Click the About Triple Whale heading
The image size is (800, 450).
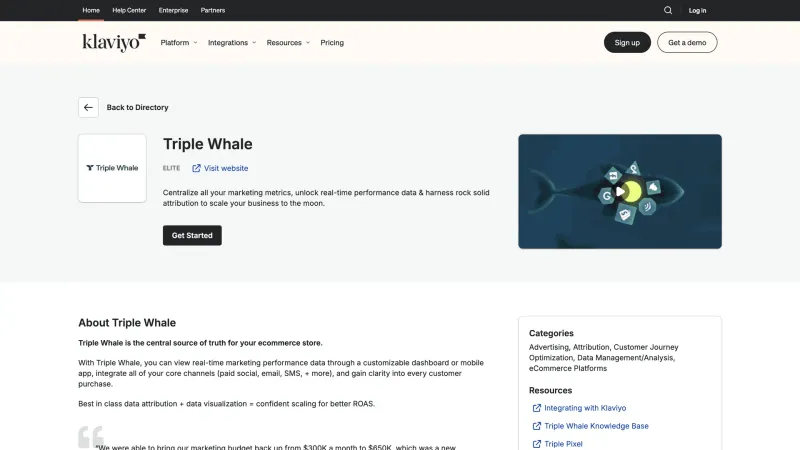point(127,323)
